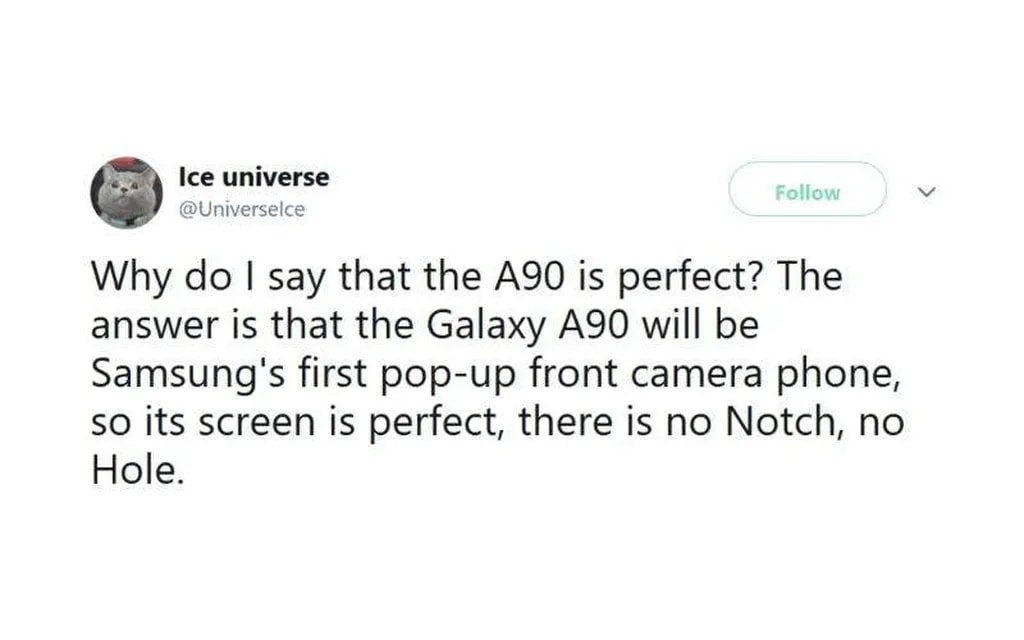This screenshot has width=1024, height=640.
Task: Click the word "answer" in the tweet
Action: click(151, 325)
